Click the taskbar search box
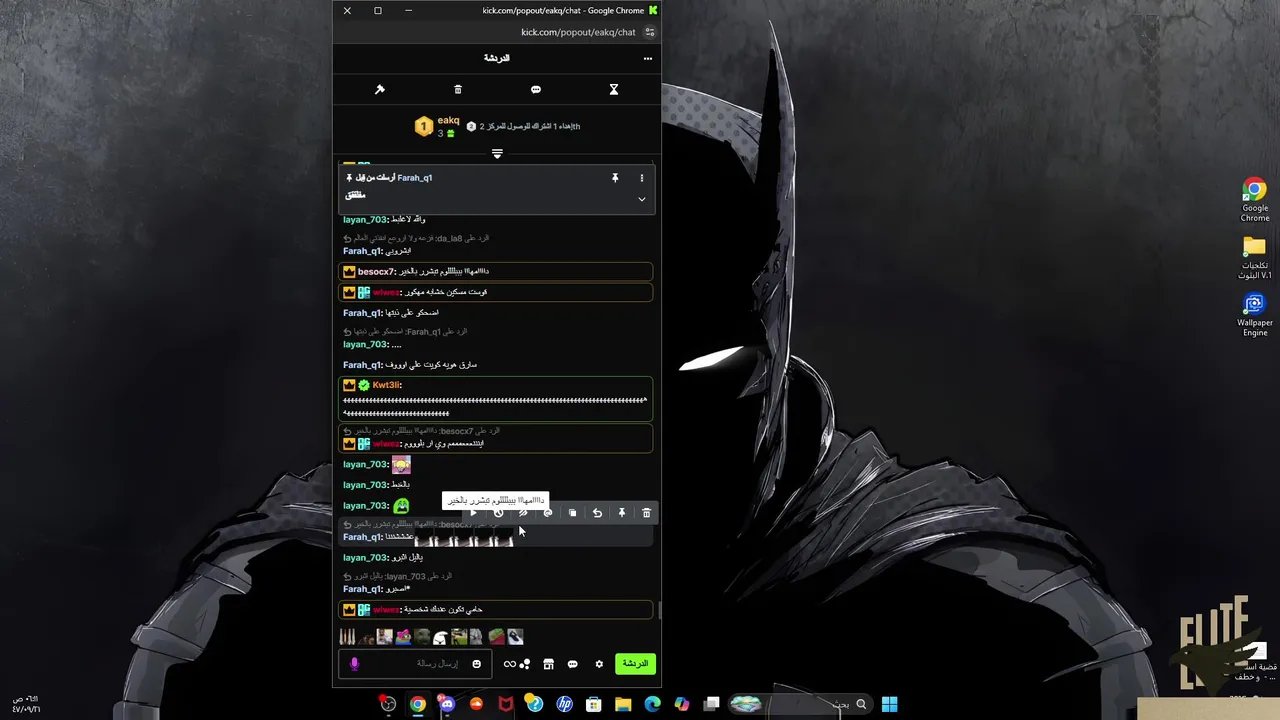The image size is (1280, 720). click(x=799, y=704)
